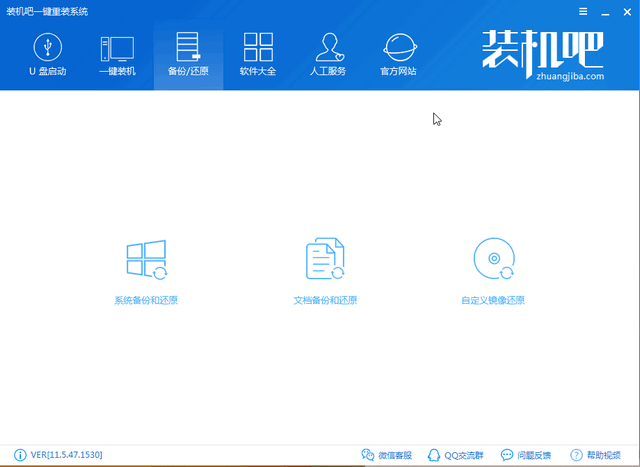Go to 人工服务 manual support

point(329,56)
